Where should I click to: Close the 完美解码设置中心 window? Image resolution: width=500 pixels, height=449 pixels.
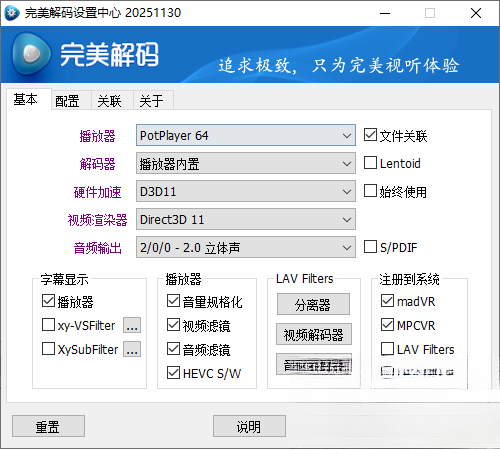click(476, 13)
